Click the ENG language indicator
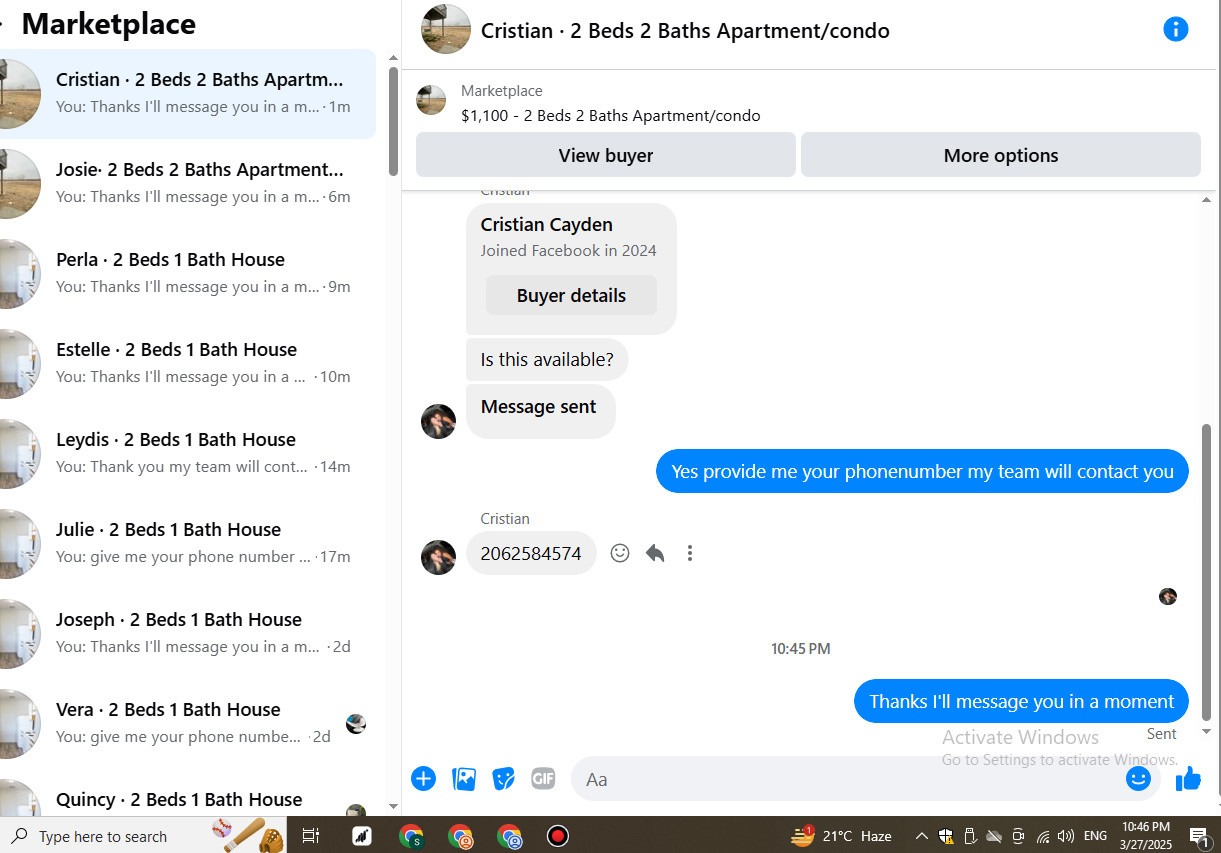Viewport: 1221px width, 853px height. point(1095,836)
